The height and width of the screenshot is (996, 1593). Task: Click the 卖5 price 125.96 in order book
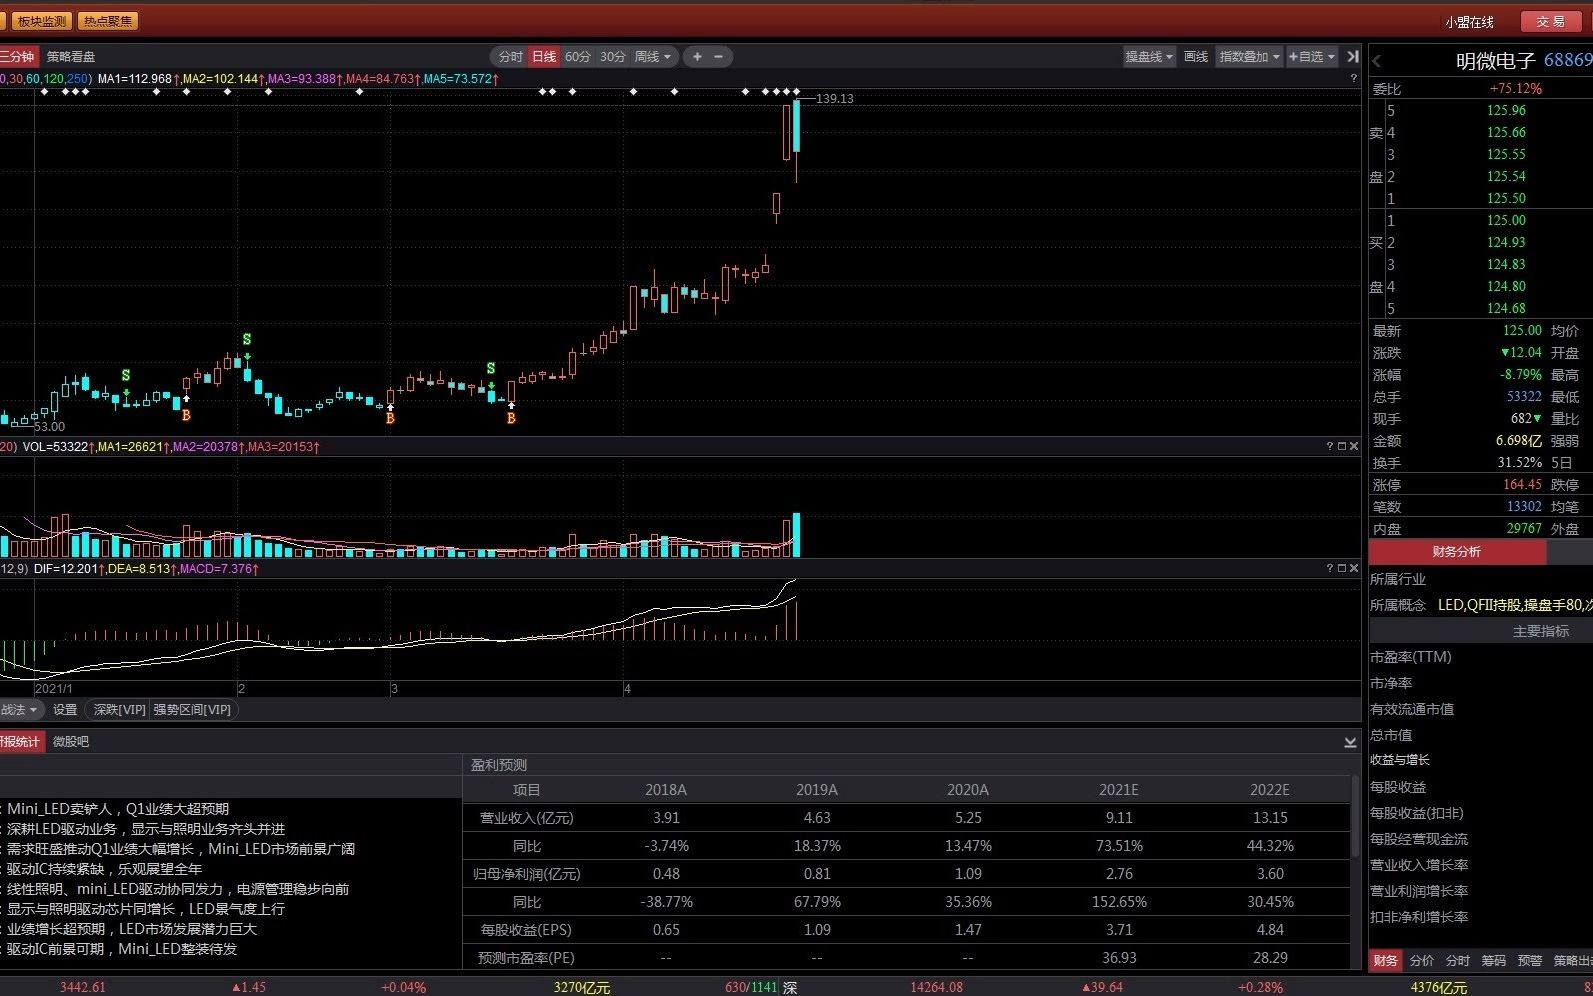point(1506,110)
